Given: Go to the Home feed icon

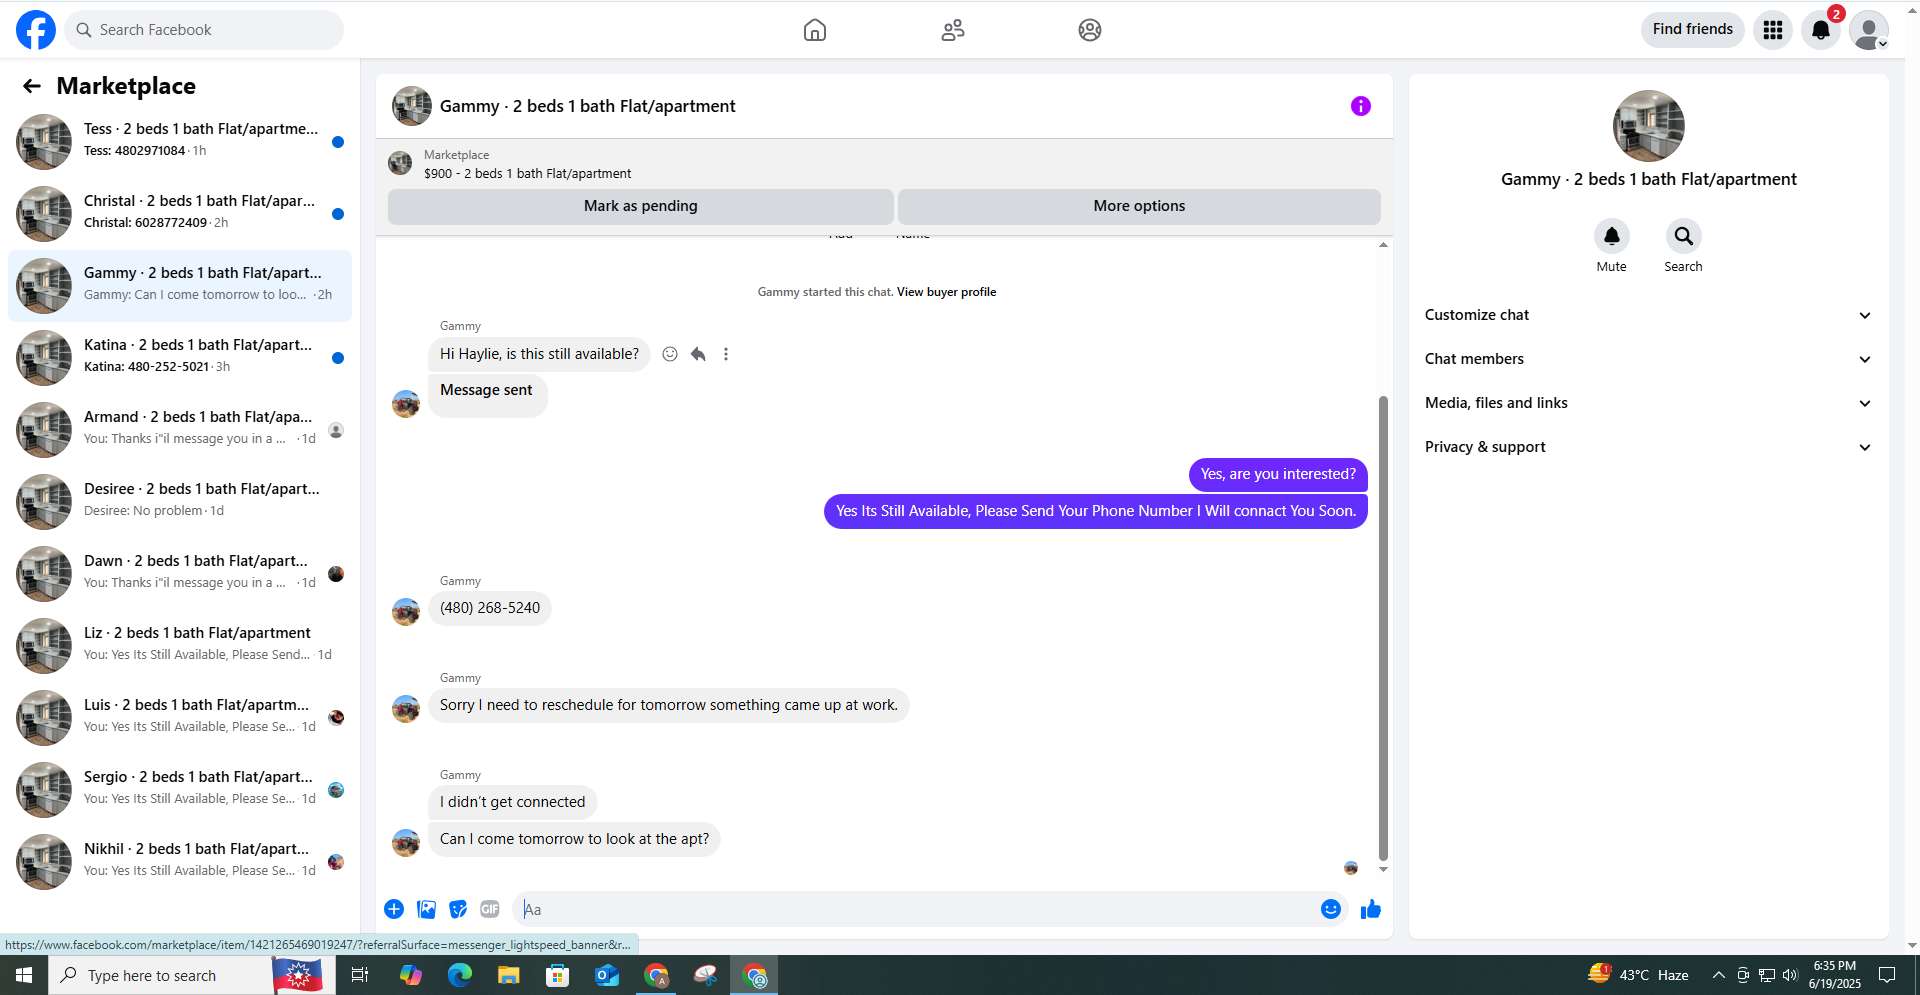Looking at the screenshot, I should click(815, 30).
